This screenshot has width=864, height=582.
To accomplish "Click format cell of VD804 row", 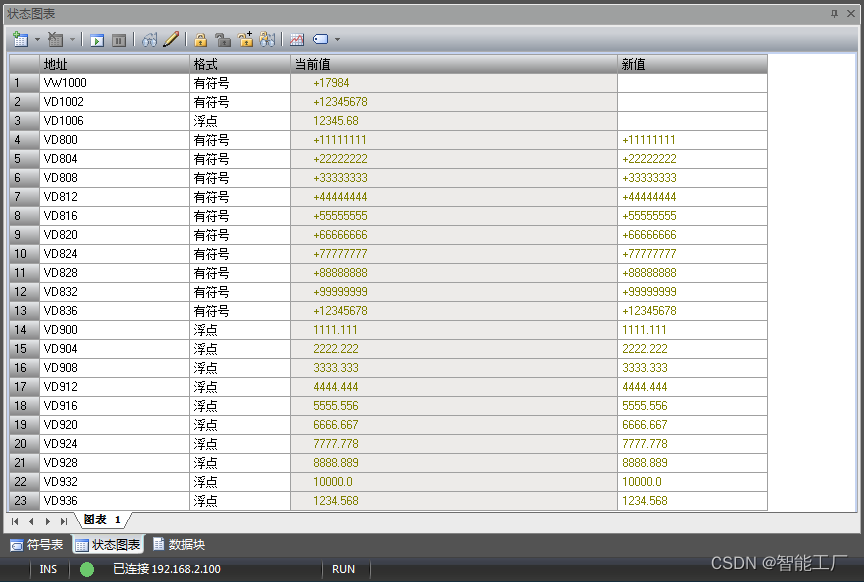I will pyautogui.click(x=240, y=159).
